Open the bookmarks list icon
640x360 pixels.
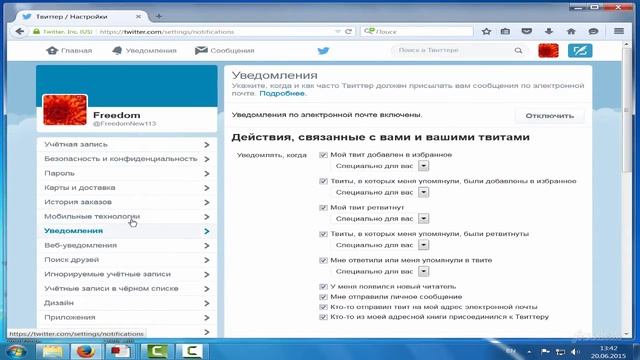pyautogui.click(x=505, y=31)
